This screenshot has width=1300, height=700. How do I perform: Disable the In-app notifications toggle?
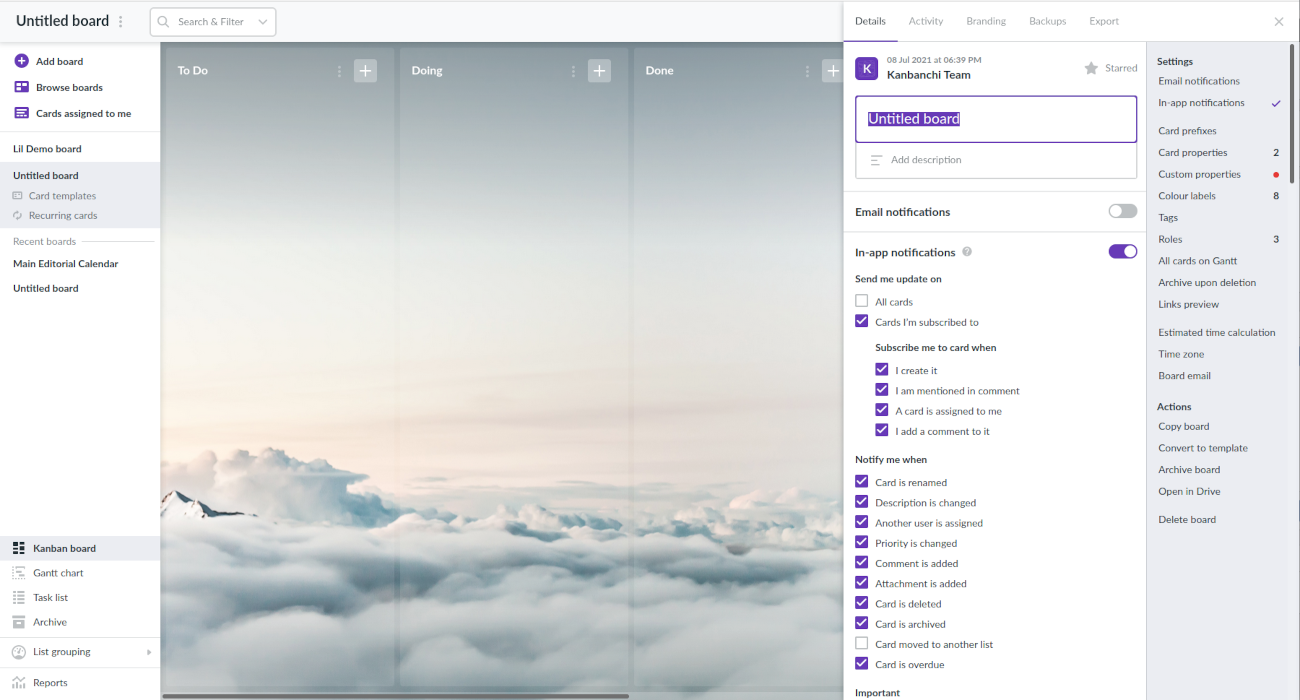tap(1123, 251)
